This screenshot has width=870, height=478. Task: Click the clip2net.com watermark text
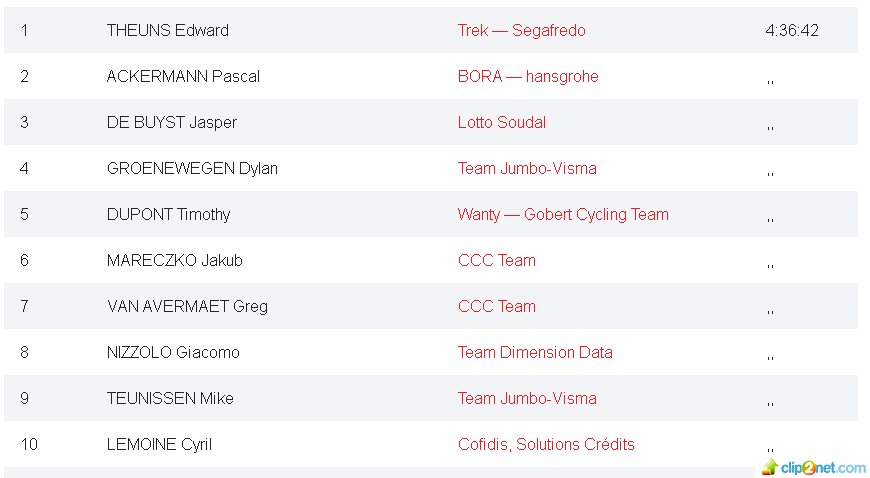coord(823,468)
